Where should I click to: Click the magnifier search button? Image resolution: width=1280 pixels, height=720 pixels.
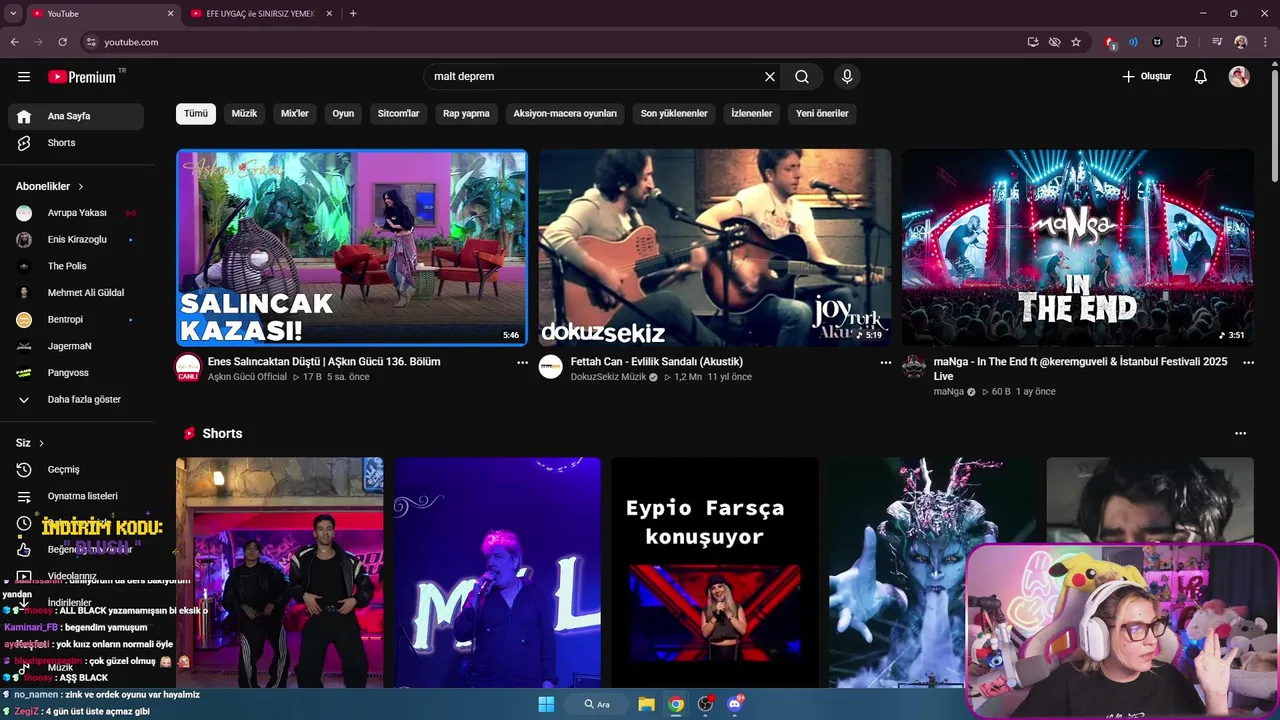coord(802,77)
